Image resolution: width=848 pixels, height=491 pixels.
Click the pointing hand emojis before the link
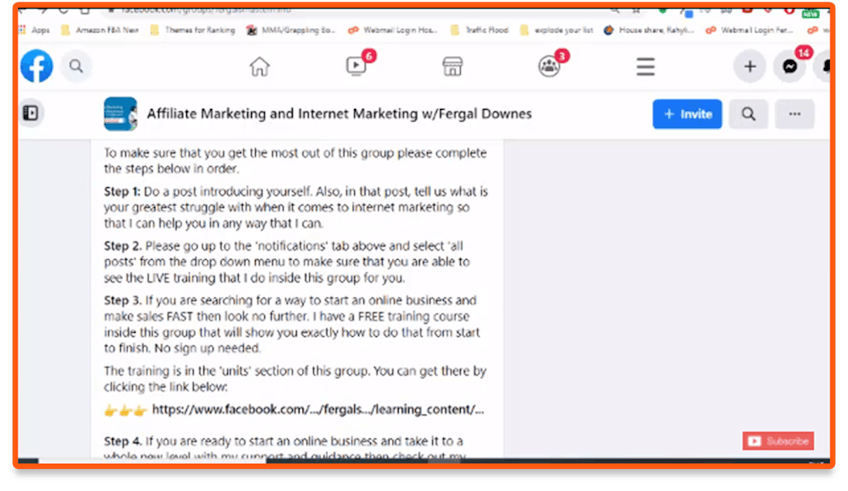[x=125, y=410]
